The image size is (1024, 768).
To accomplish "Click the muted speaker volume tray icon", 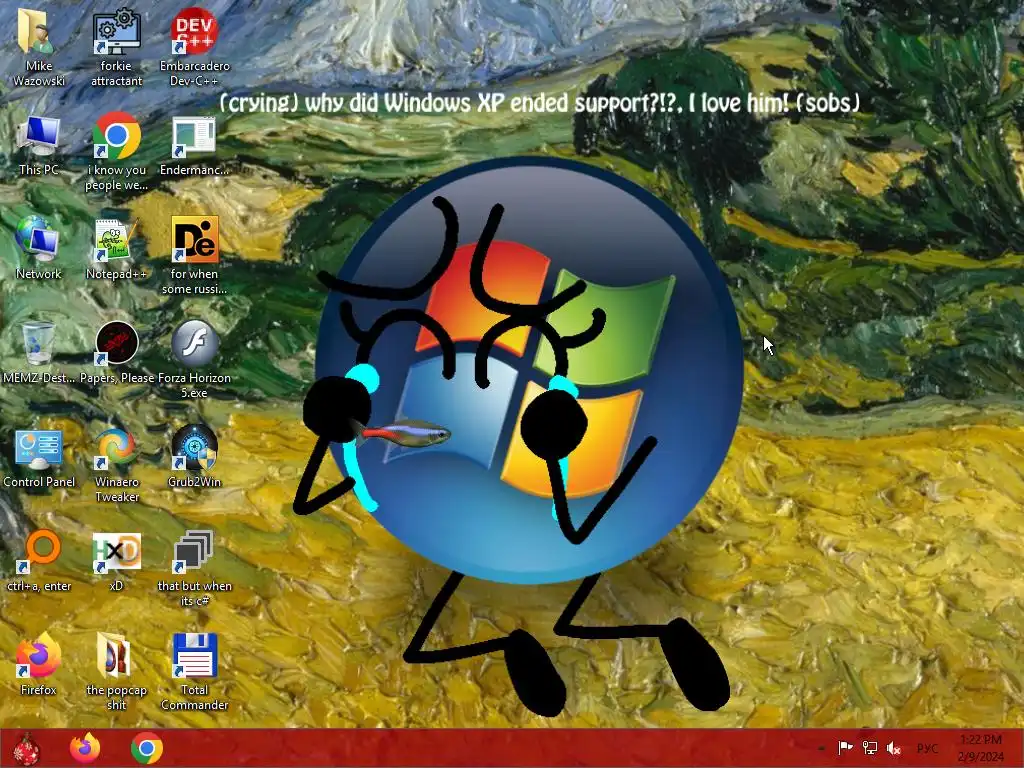I will (x=894, y=748).
